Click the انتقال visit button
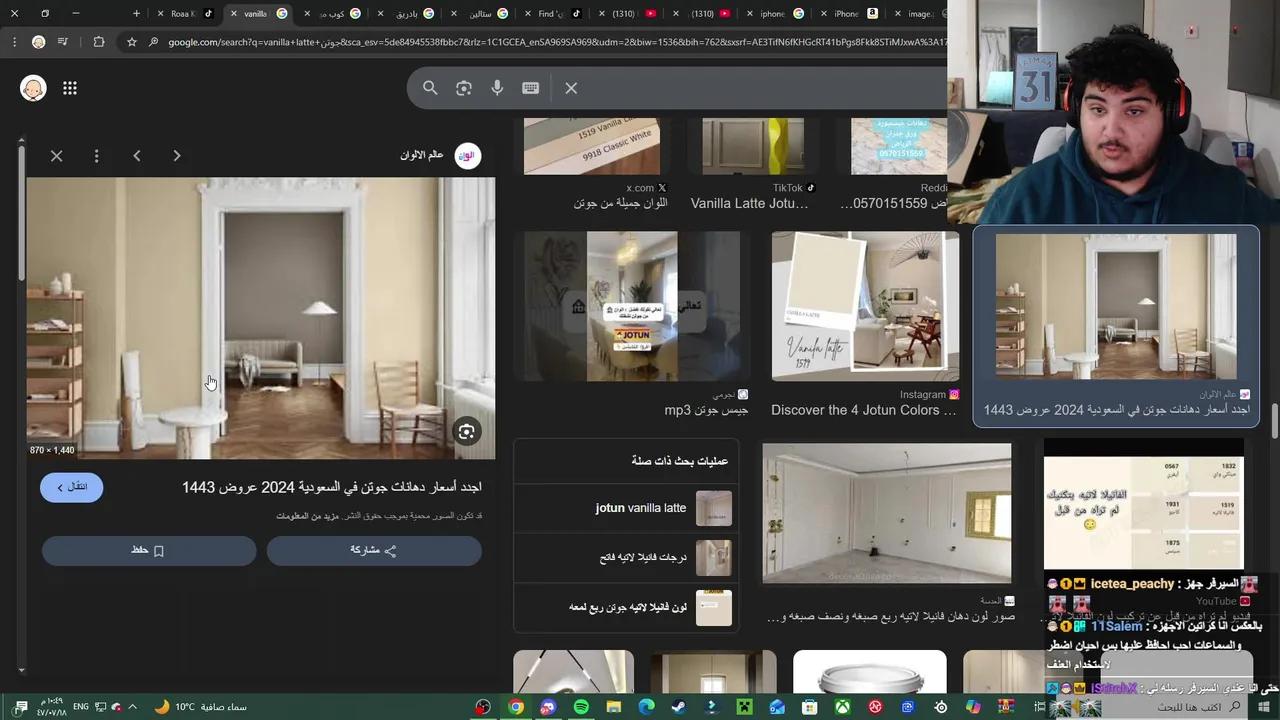Screen dimensions: 1280x720 pos(72,487)
